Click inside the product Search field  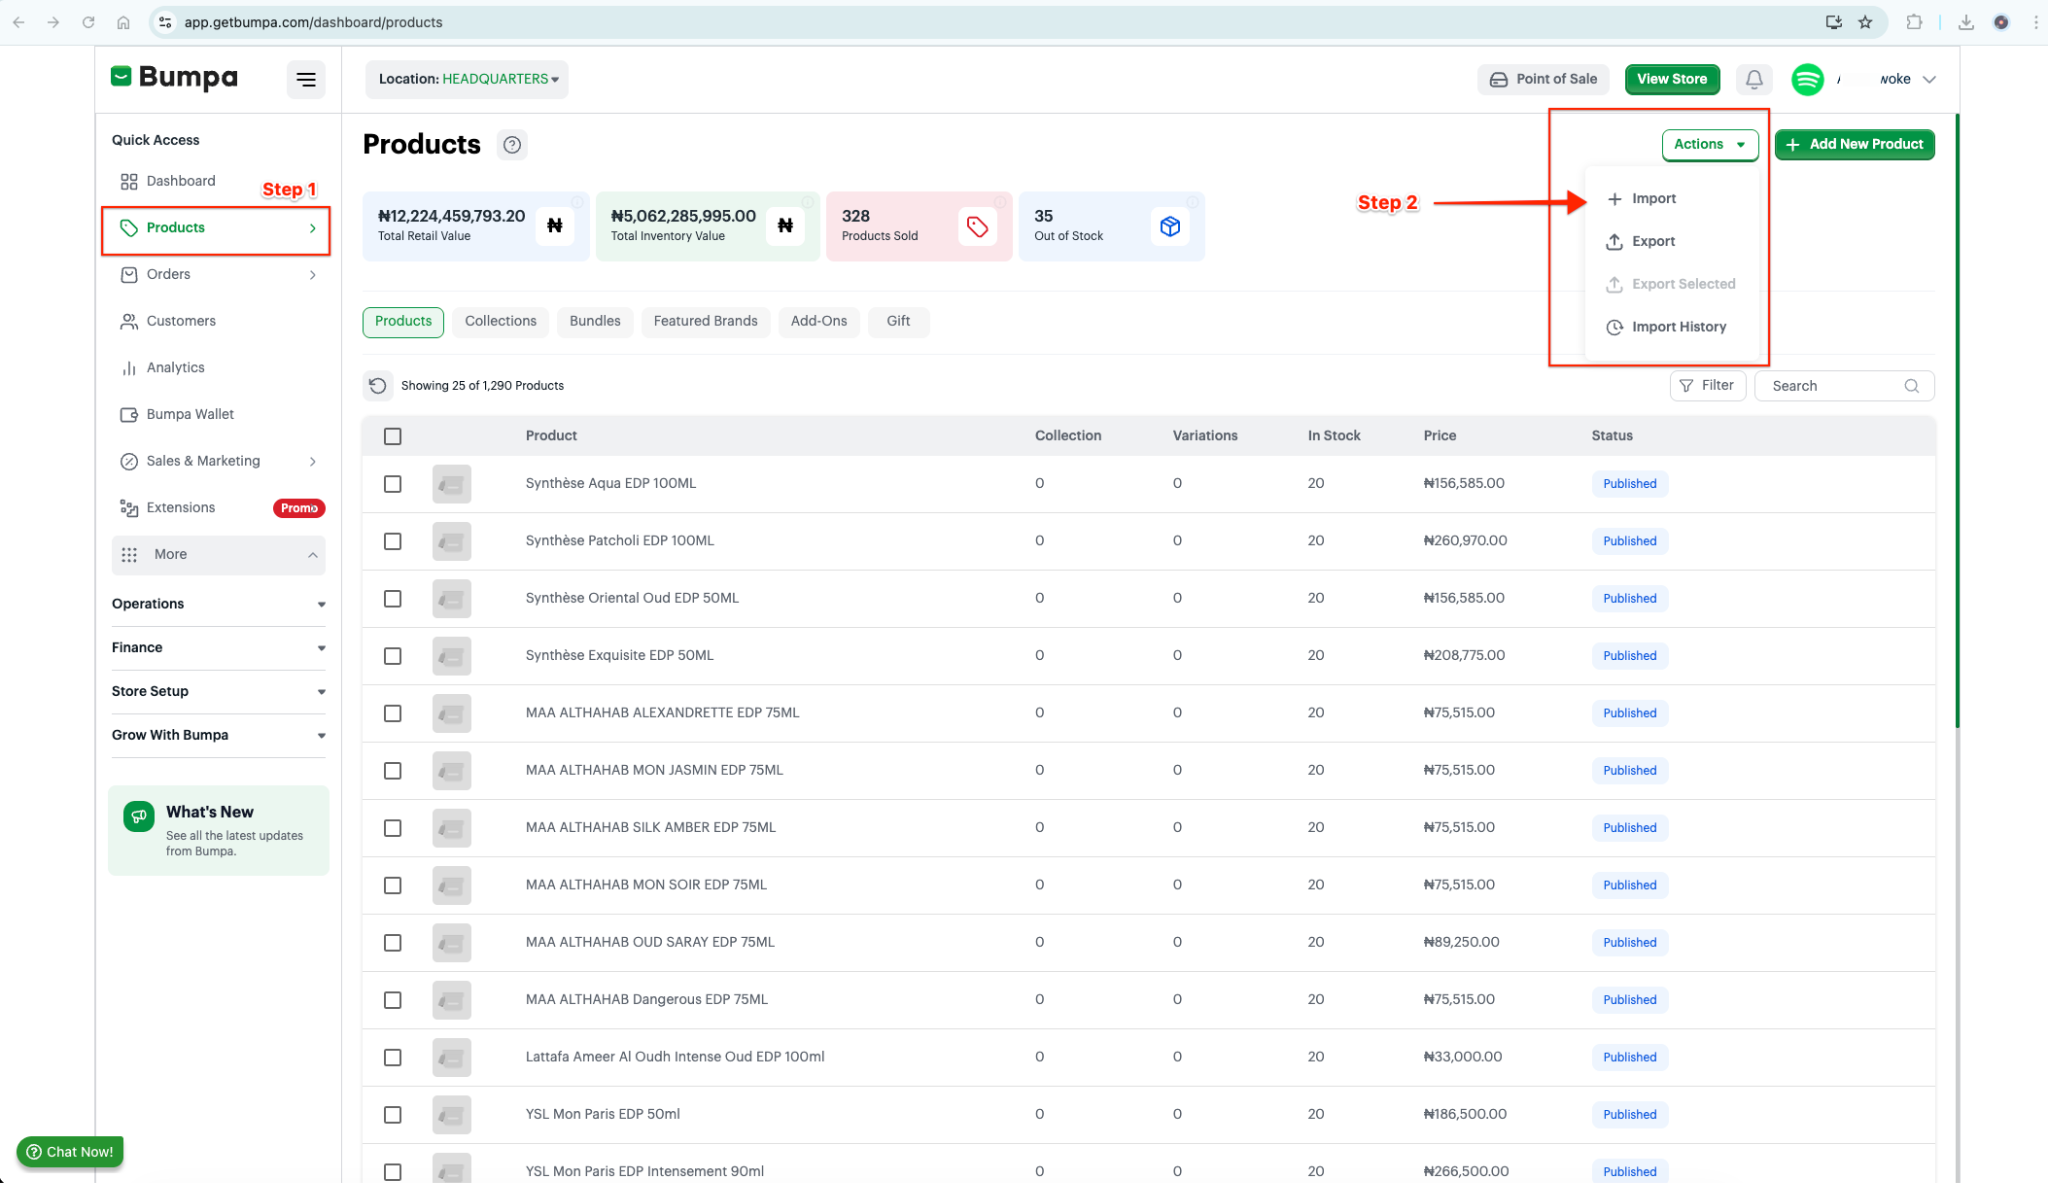tap(1830, 386)
